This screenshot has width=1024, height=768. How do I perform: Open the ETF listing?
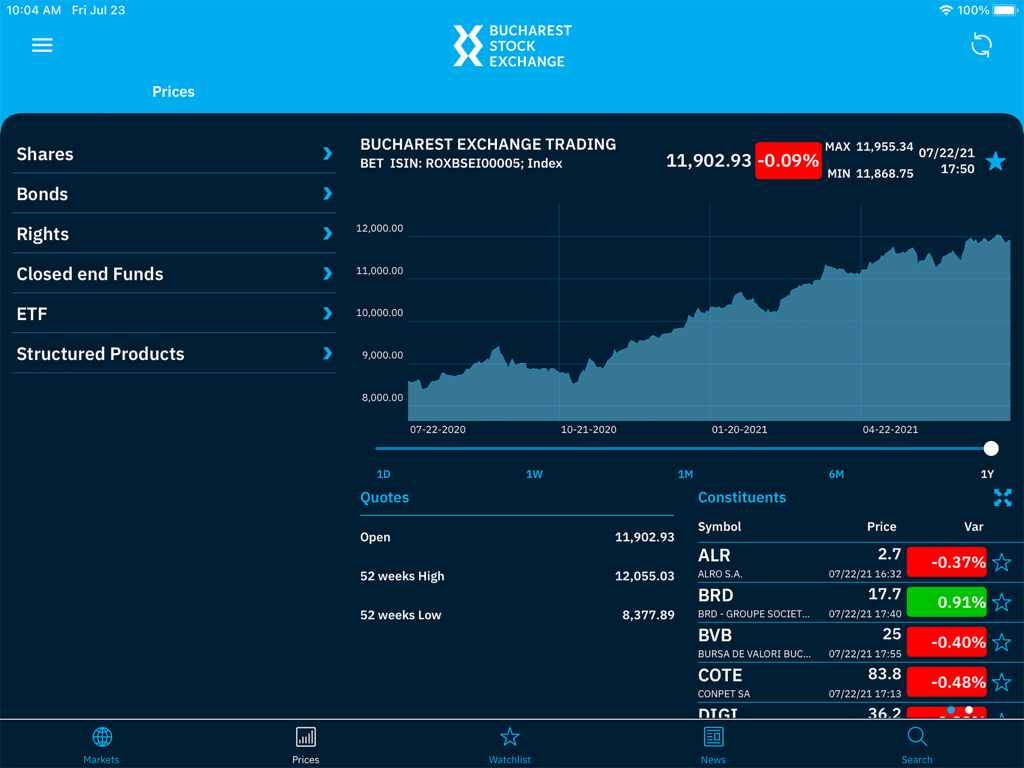point(174,314)
